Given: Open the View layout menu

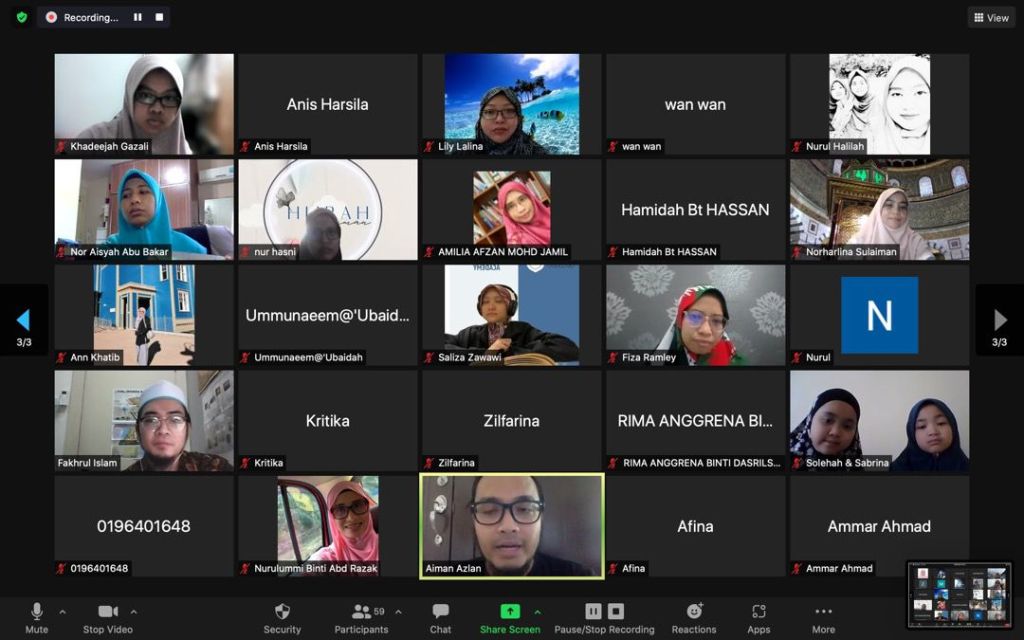Looking at the screenshot, I should [x=991, y=17].
